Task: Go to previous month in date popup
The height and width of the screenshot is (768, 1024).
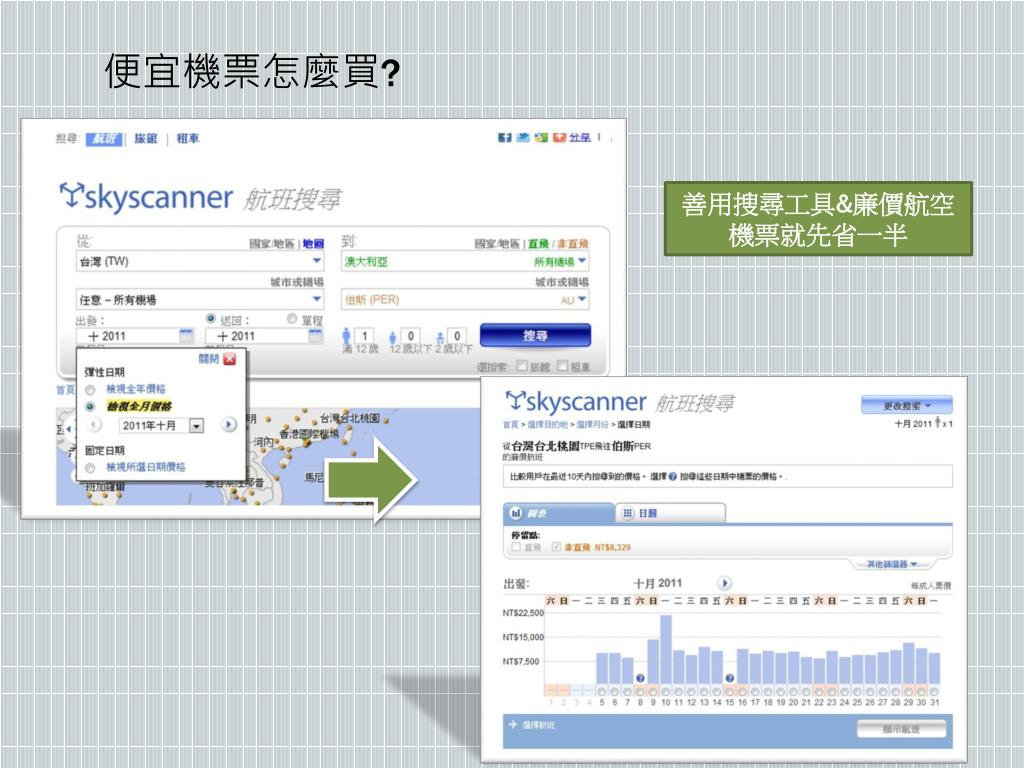Action: 95,425
